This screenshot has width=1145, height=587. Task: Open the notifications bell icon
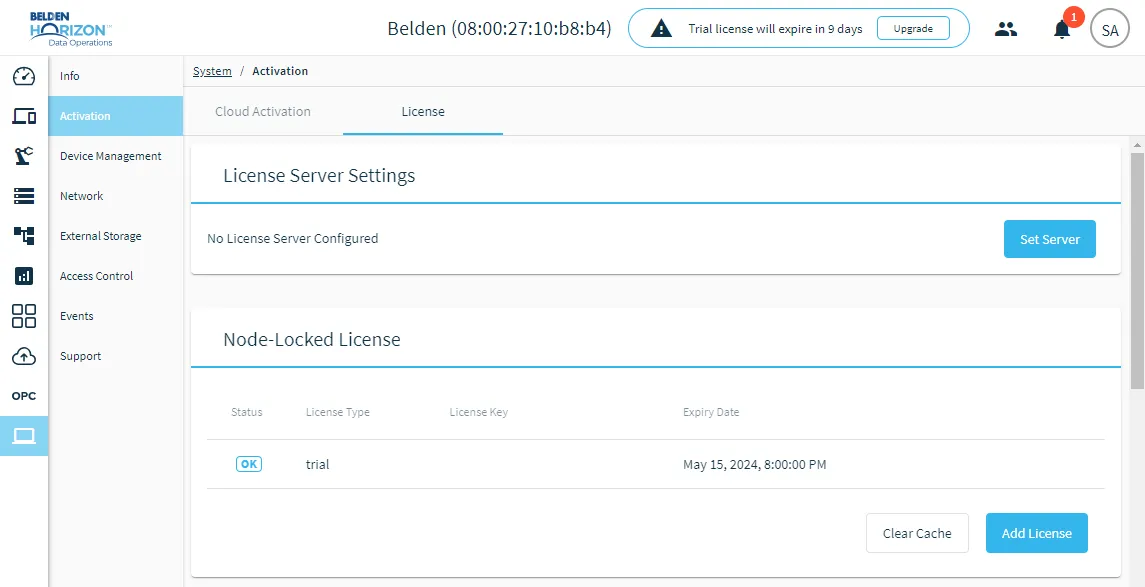pyautogui.click(x=1062, y=30)
